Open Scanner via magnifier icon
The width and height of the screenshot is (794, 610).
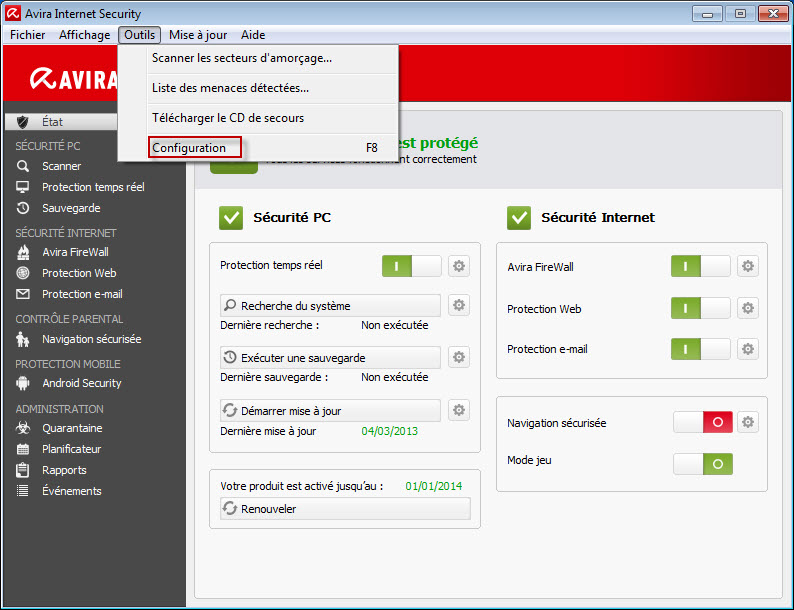[23, 166]
